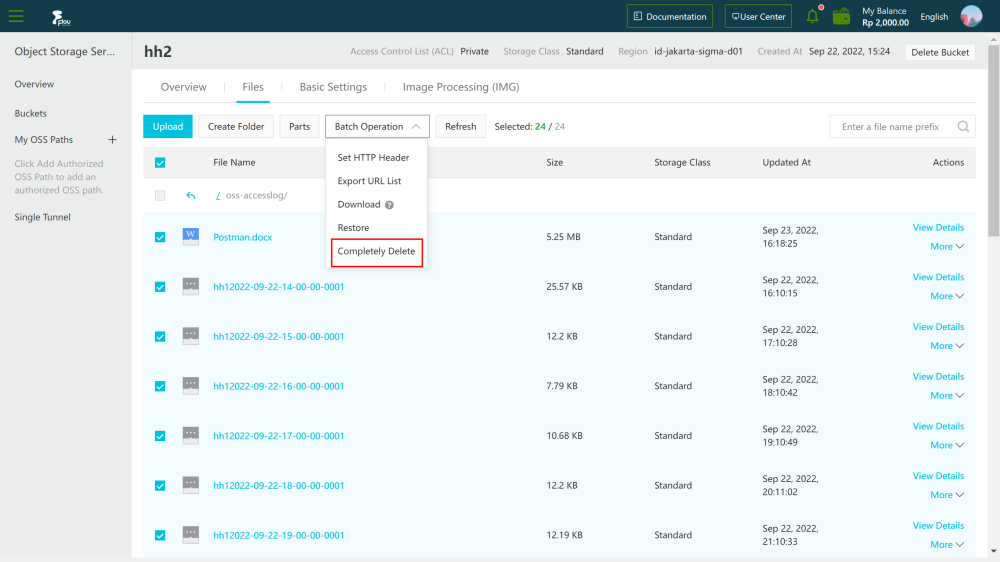Expand More for hh12022-09-22-17-00-00-0001

(x=946, y=445)
